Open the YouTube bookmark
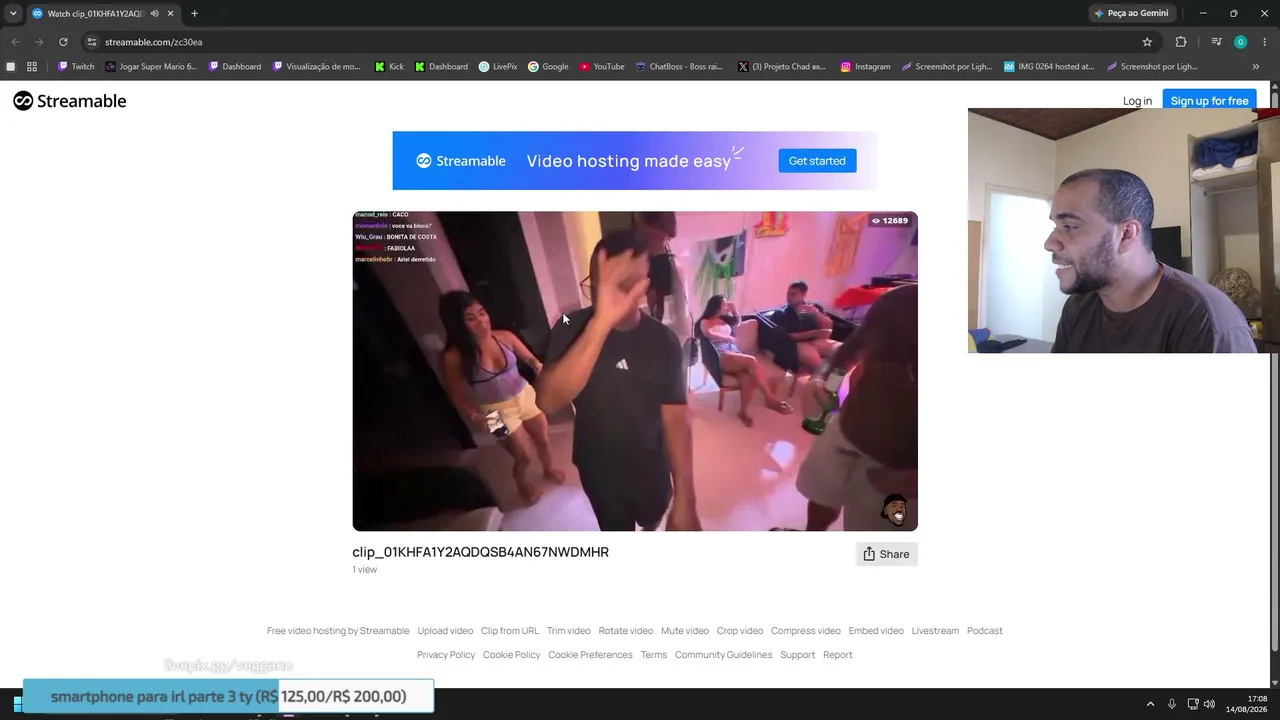The height and width of the screenshot is (720, 1280). [x=602, y=67]
